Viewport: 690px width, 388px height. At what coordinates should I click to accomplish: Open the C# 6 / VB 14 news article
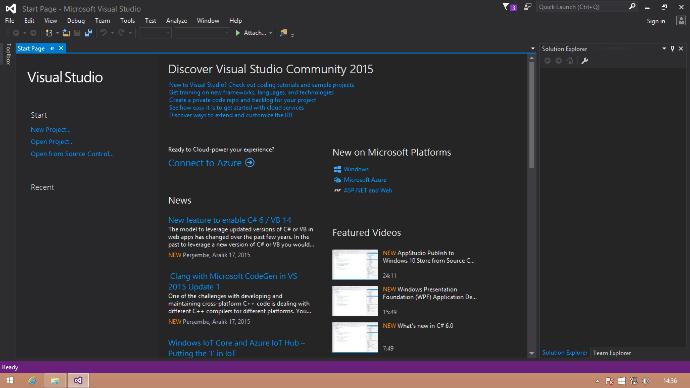230,220
